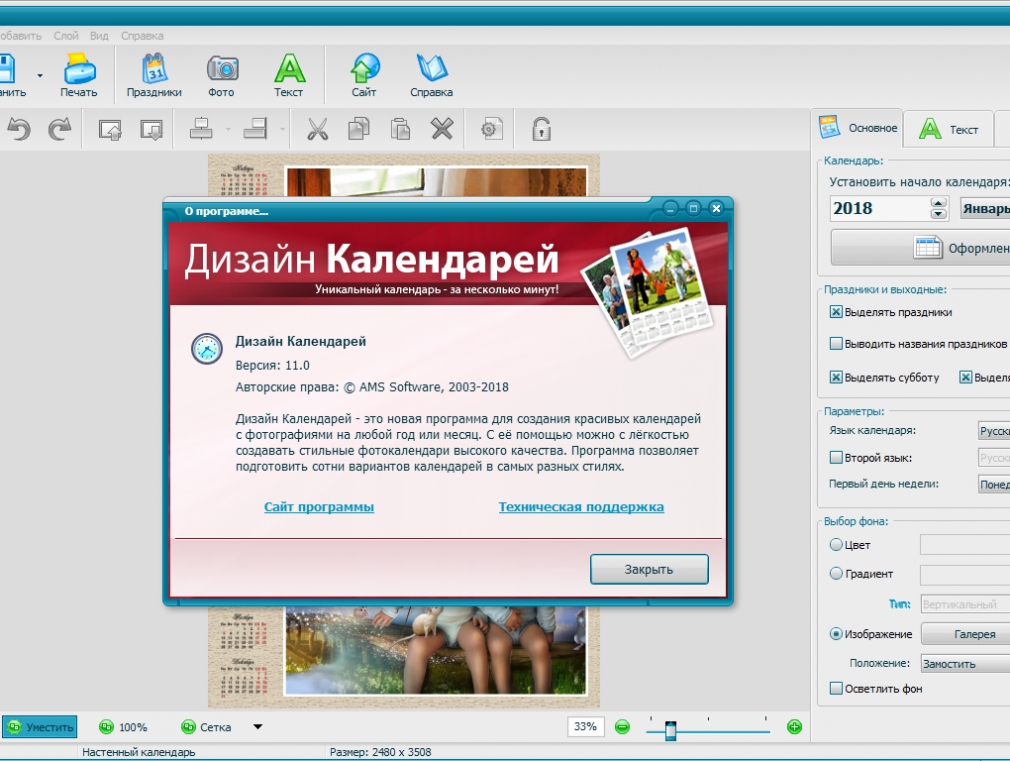Switch to the Основное tab
Screen dimensions: 1010x761
[857, 128]
